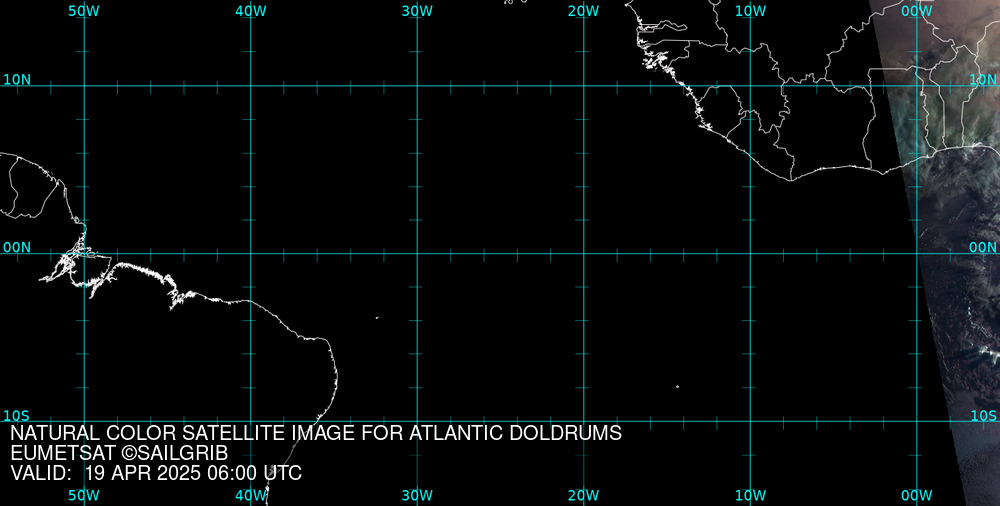Click the bottom 20W longitude label

point(584,495)
